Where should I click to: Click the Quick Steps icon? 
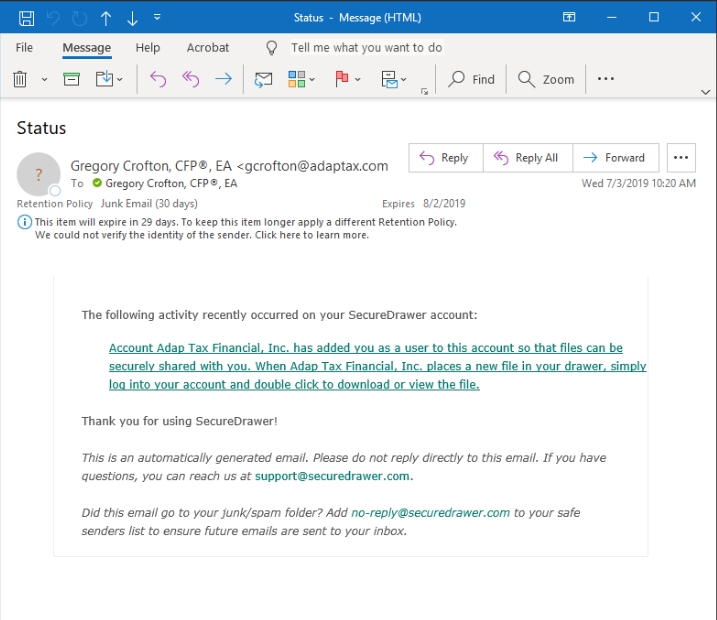[x=390, y=80]
